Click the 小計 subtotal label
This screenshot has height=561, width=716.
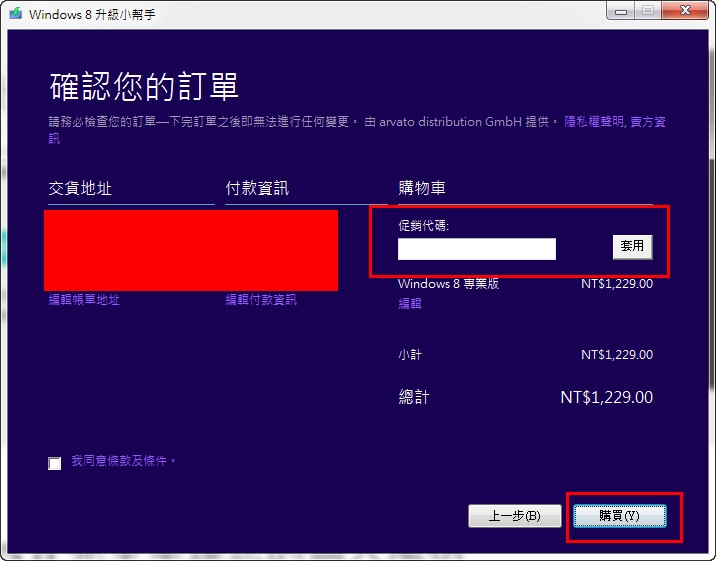[x=410, y=355]
